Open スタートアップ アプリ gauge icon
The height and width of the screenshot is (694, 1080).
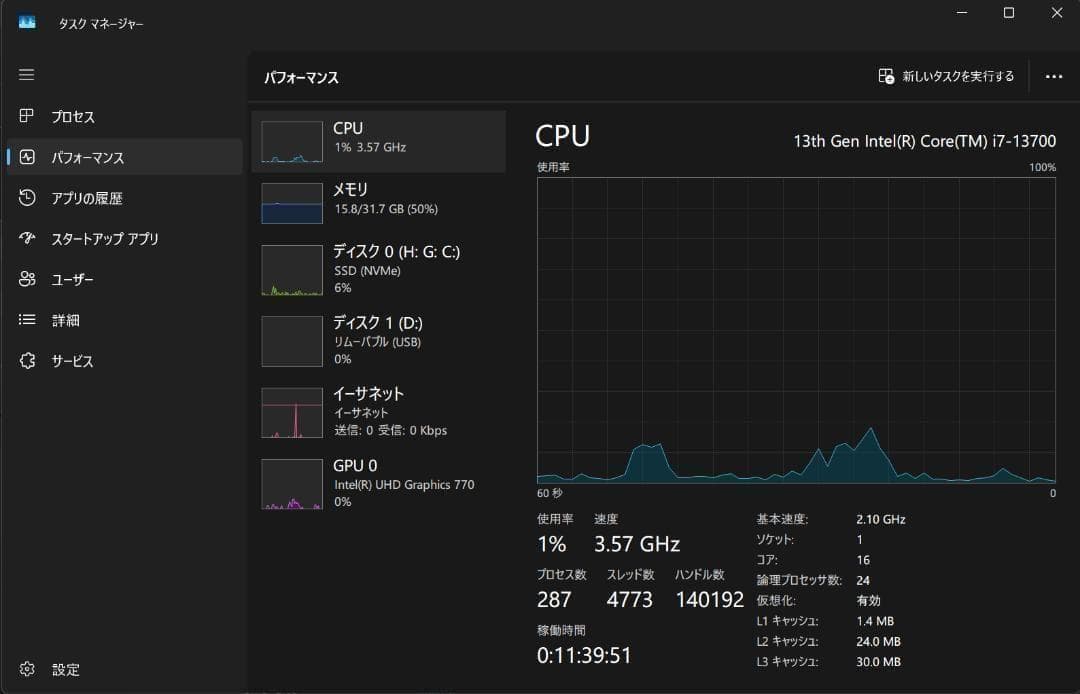[x=27, y=238]
